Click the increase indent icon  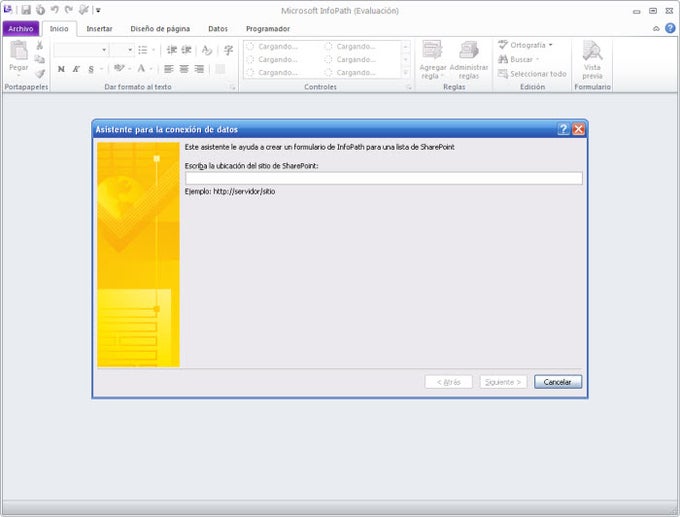tap(186, 50)
